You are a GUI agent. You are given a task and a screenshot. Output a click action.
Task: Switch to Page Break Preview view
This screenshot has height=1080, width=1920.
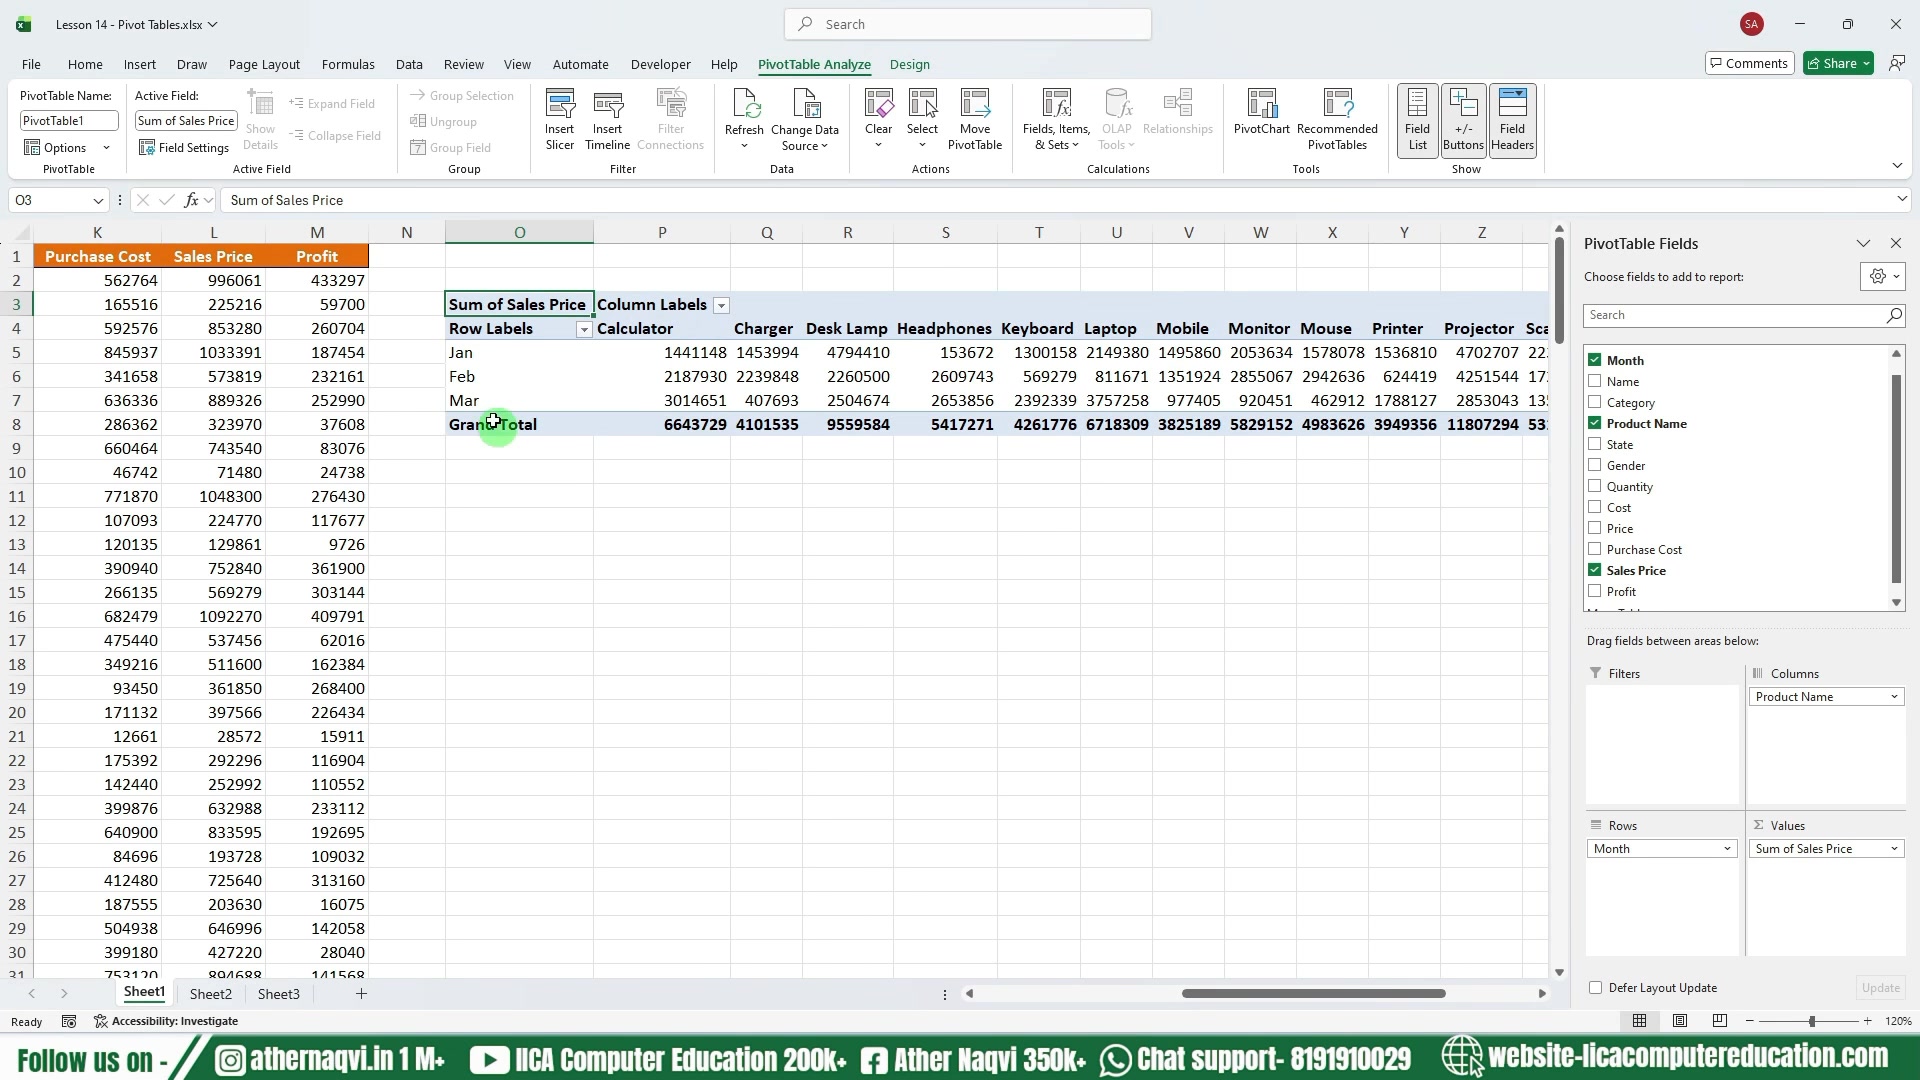(1720, 1021)
